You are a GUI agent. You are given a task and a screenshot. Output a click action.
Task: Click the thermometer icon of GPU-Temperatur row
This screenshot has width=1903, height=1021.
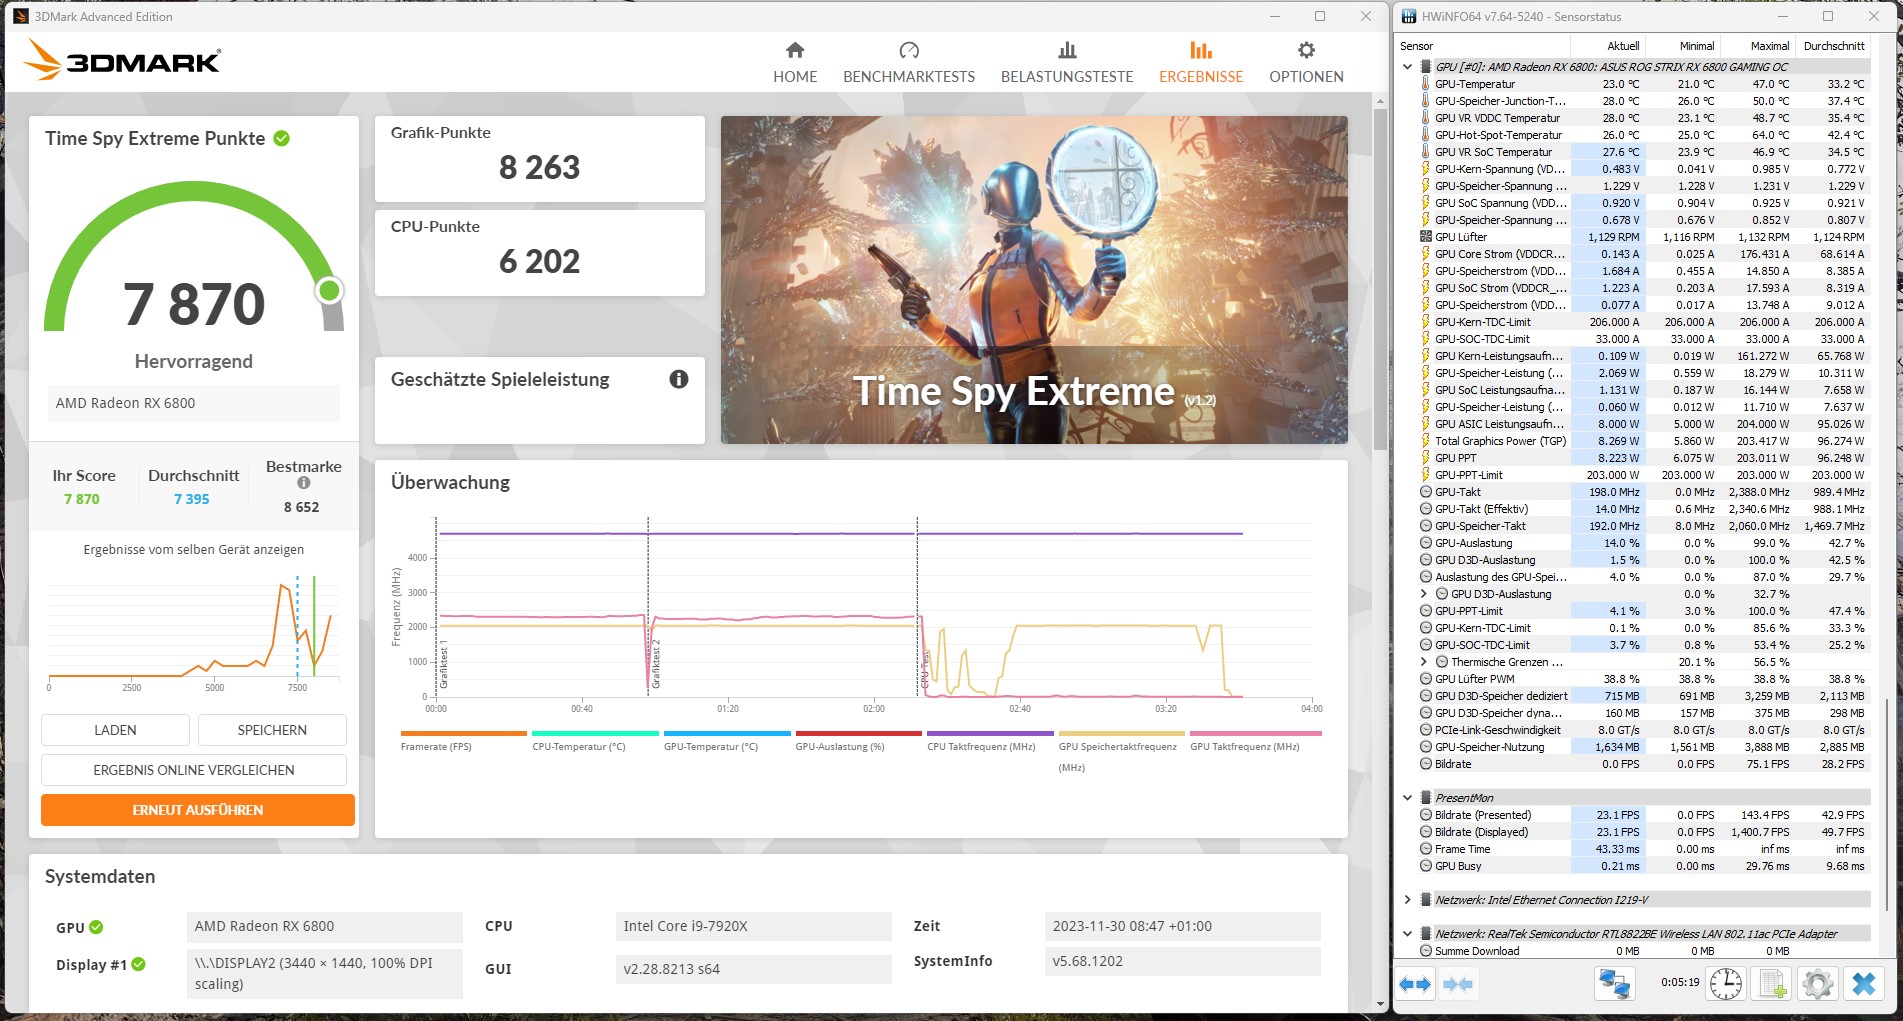[x=1426, y=84]
